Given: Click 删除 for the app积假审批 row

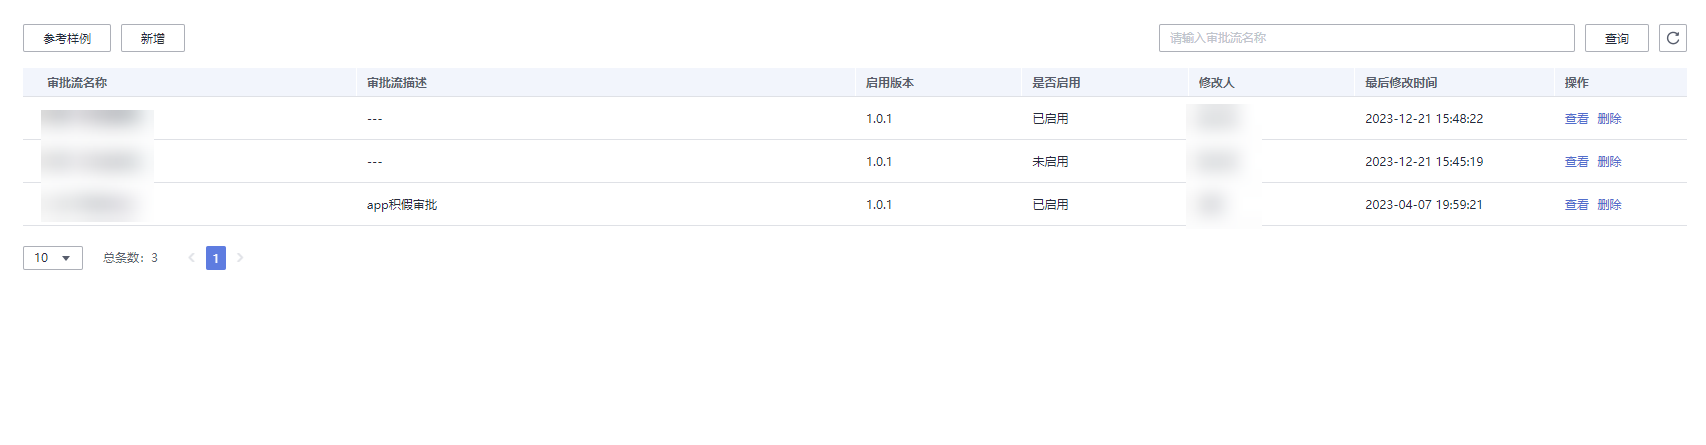Looking at the screenshot, I should 1610,204.
